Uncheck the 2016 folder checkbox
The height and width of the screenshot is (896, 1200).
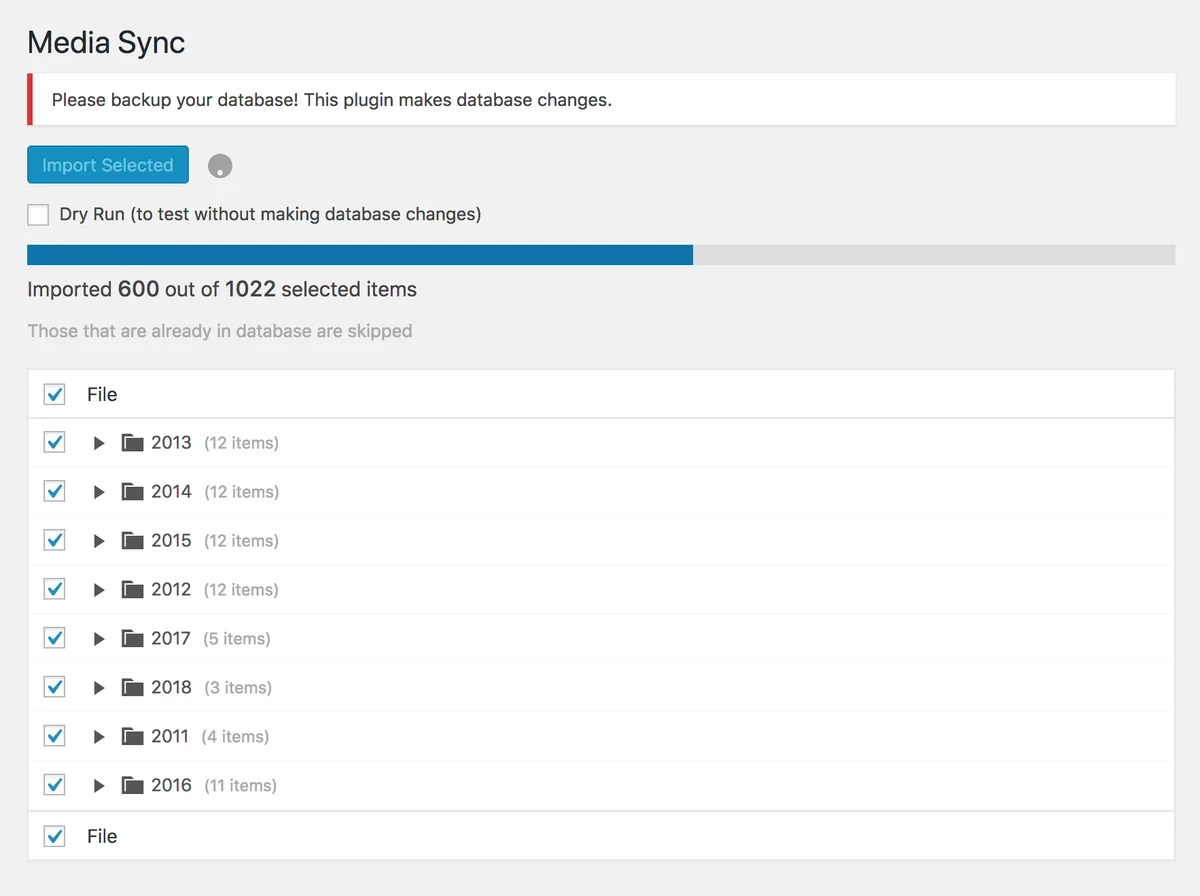coord(54,785)
